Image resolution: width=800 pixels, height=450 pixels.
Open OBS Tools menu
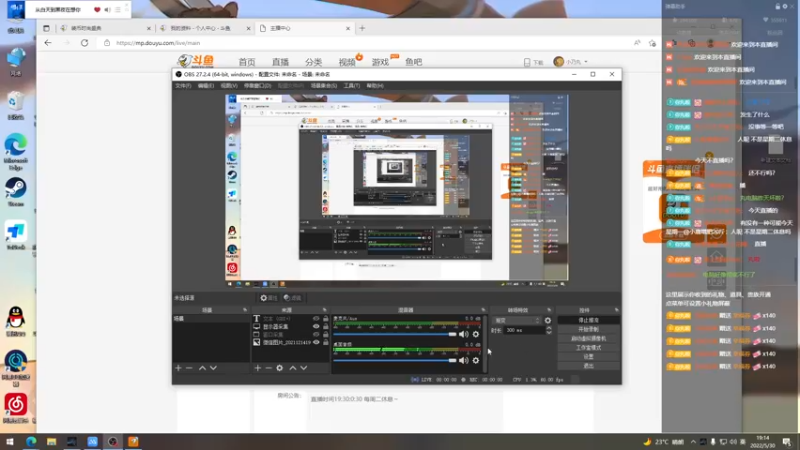tap(352, 86)
